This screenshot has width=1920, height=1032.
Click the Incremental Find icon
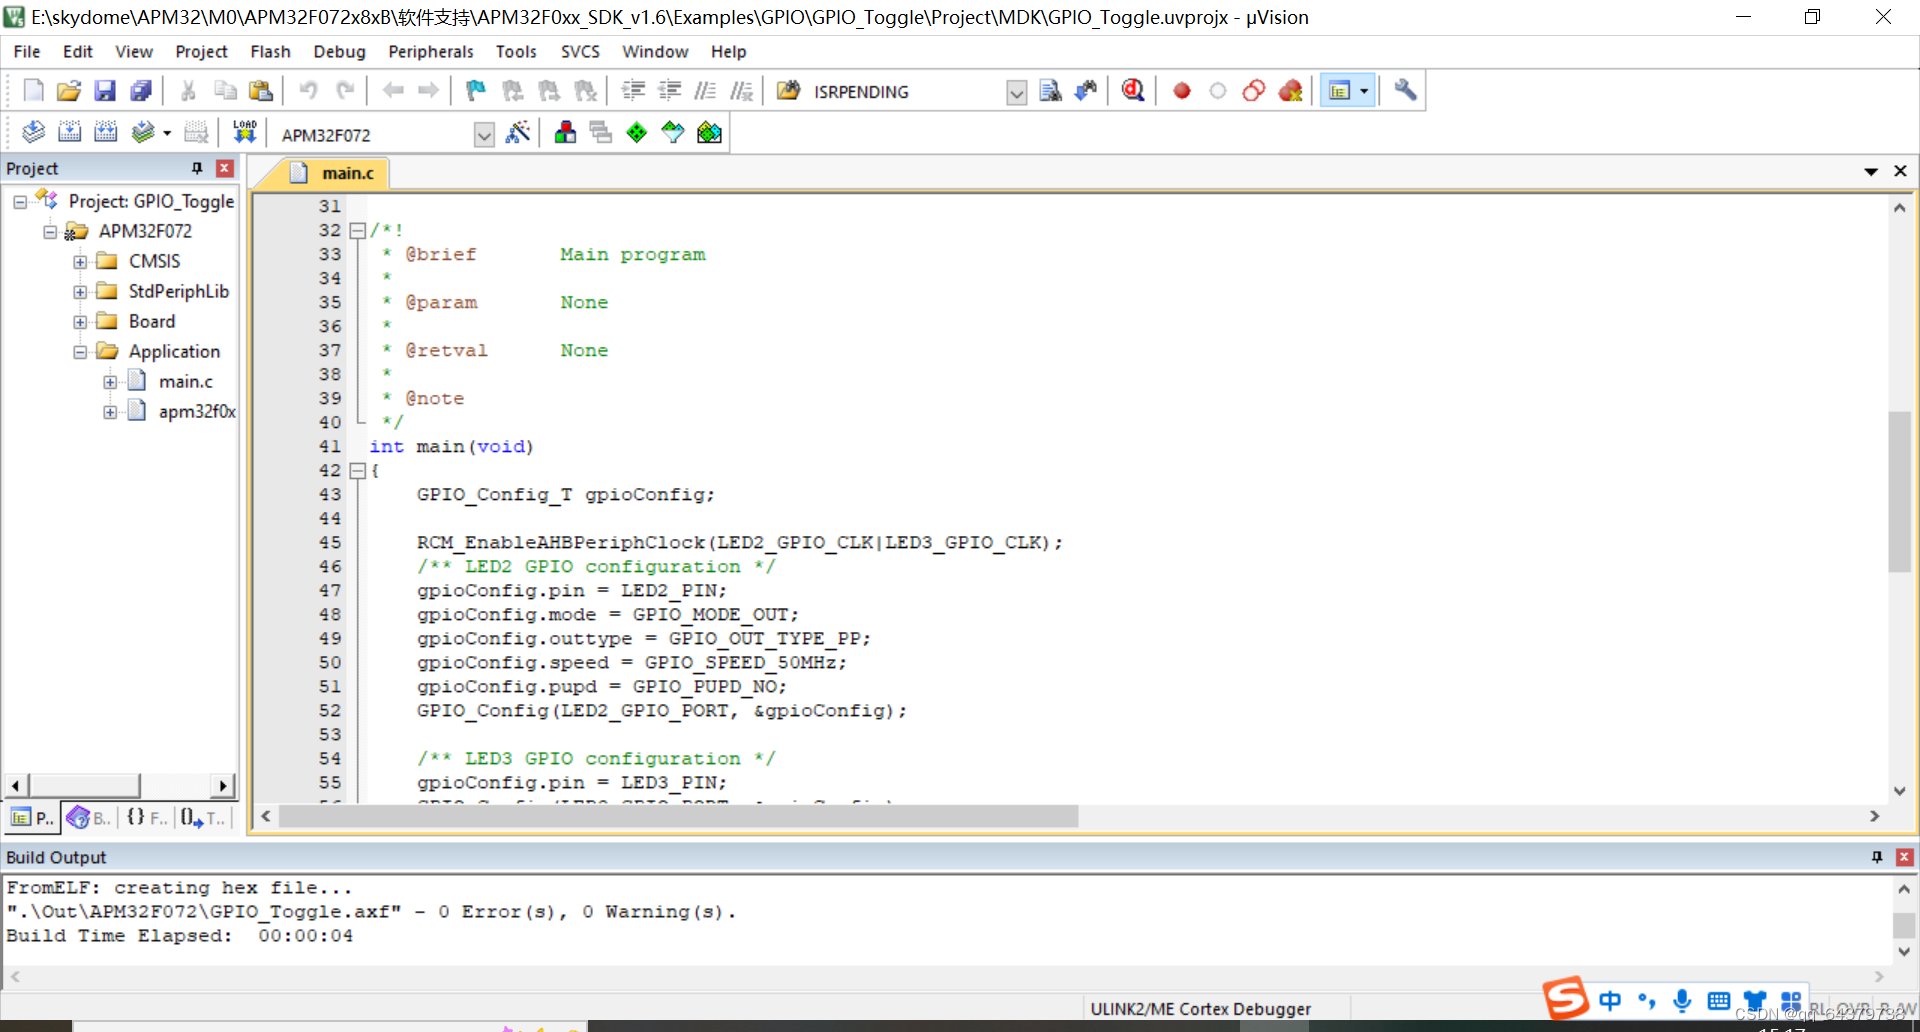coord(1086,91)
